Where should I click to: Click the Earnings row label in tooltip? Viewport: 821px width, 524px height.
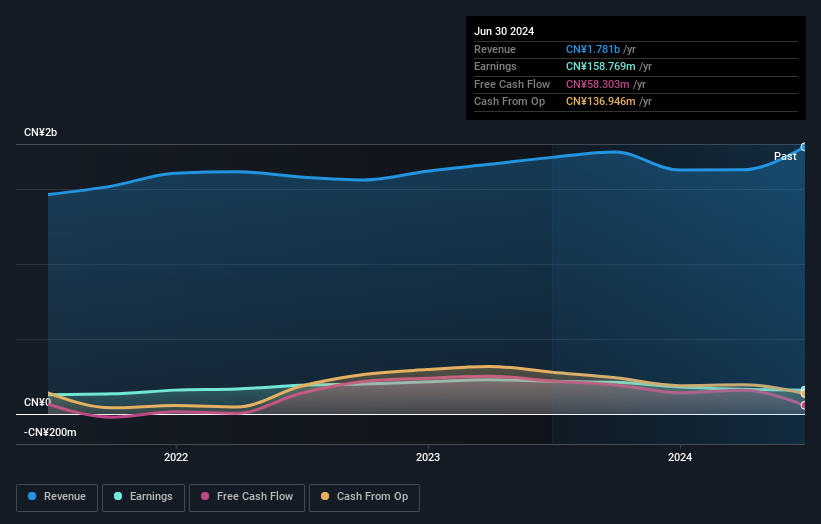click(x=495, y=66)
